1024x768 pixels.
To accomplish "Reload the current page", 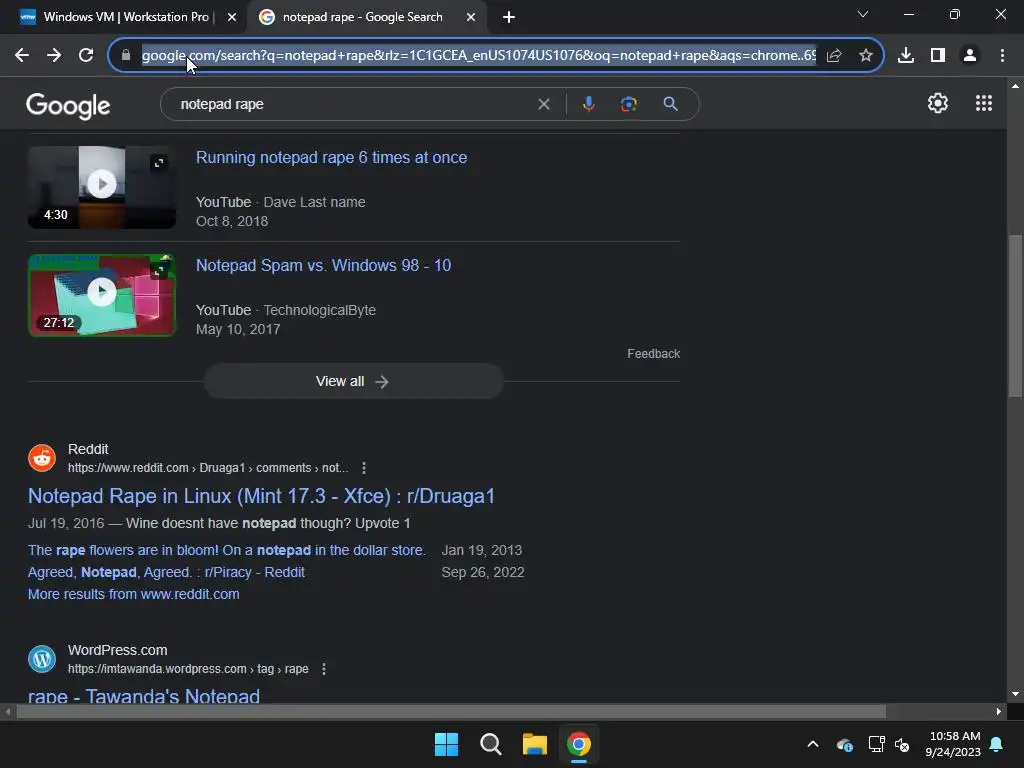I will (86, 56).
